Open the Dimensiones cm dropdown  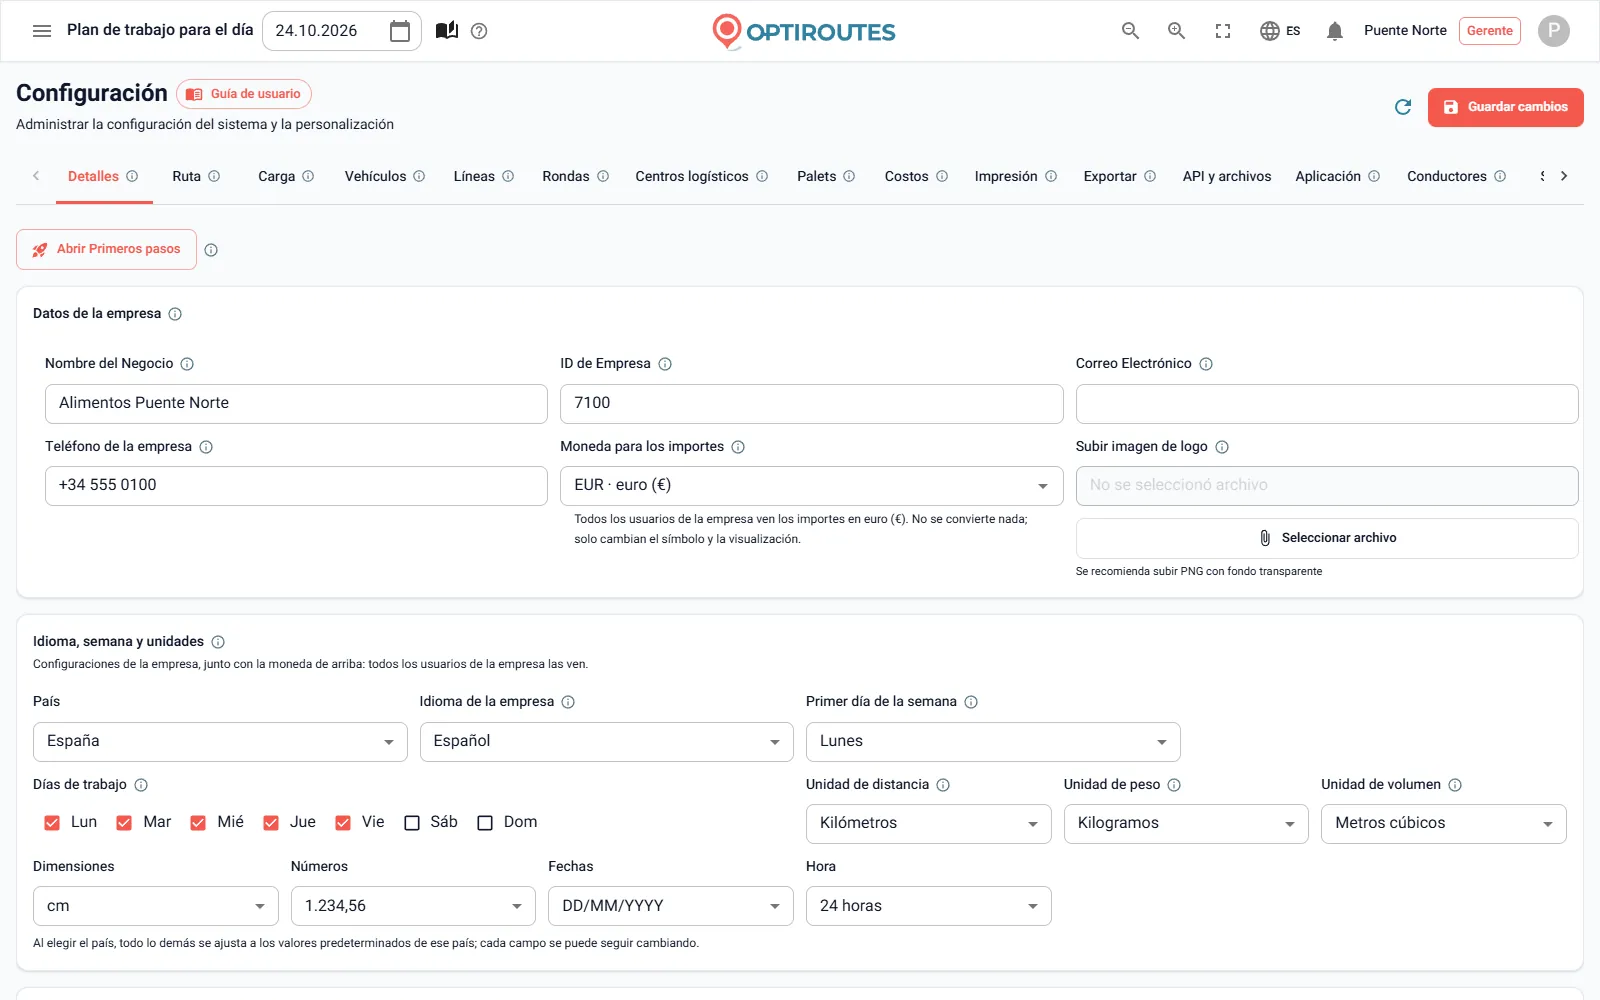click(x=156, y=906)
